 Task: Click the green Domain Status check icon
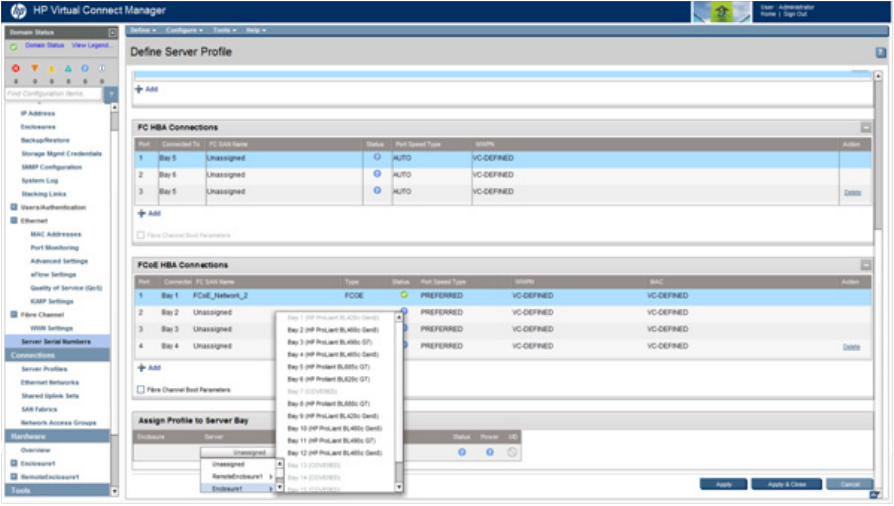14,46
